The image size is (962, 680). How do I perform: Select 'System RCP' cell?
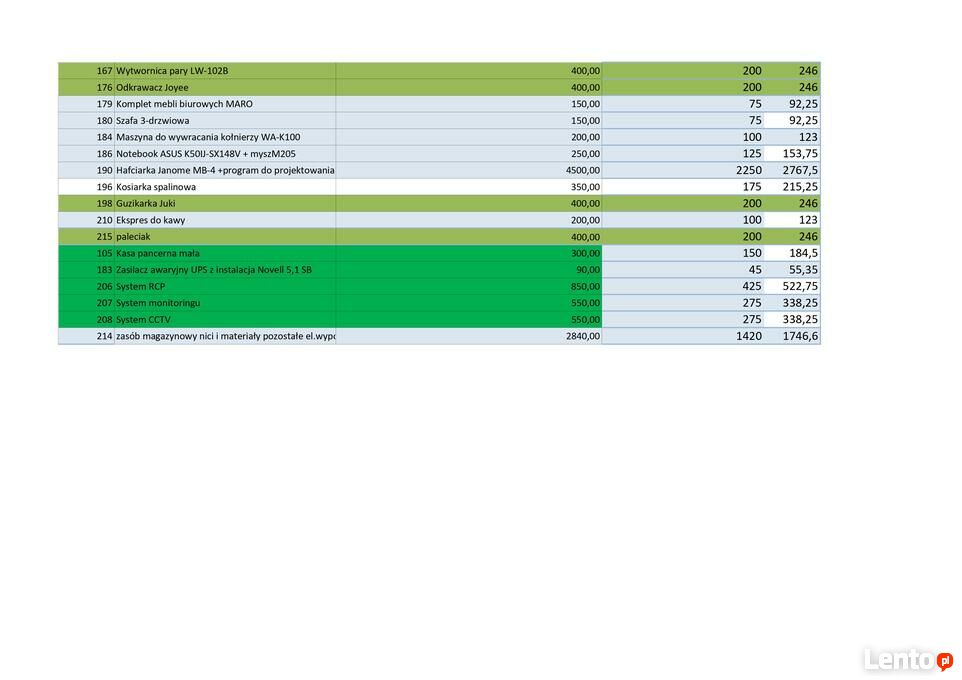click(225, 286)
